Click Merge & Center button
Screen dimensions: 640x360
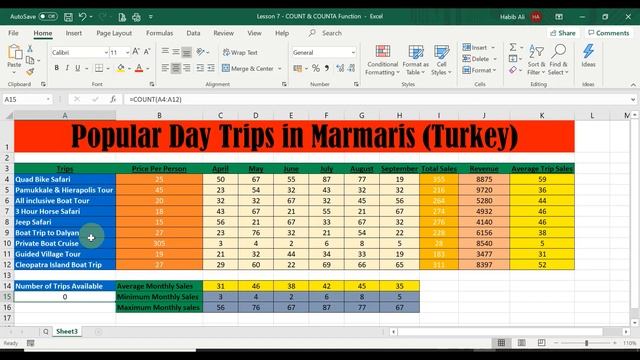[x=248, y=69]
